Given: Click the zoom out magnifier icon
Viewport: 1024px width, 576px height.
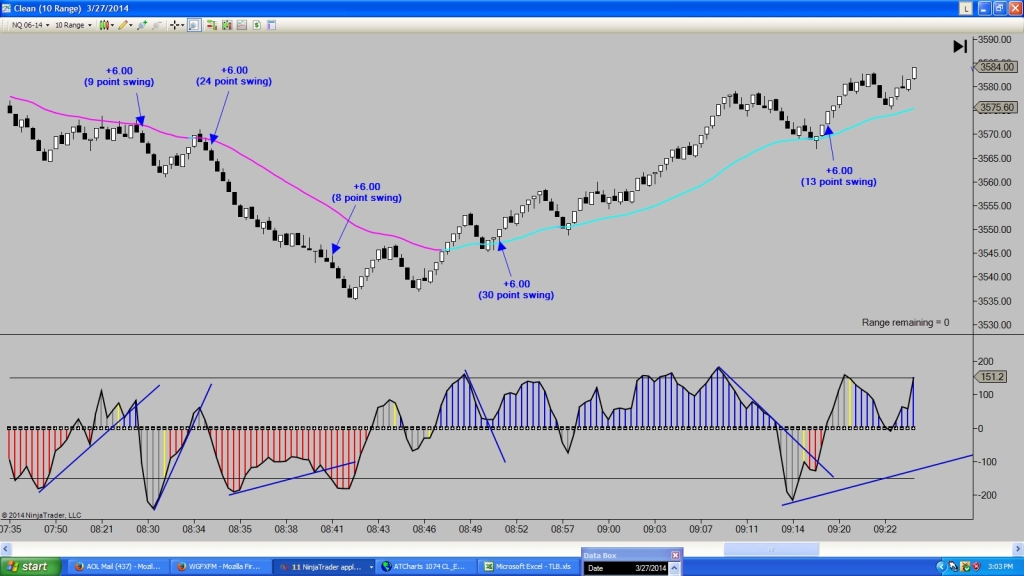Looking at the screenshot, I should pos(157,25).
